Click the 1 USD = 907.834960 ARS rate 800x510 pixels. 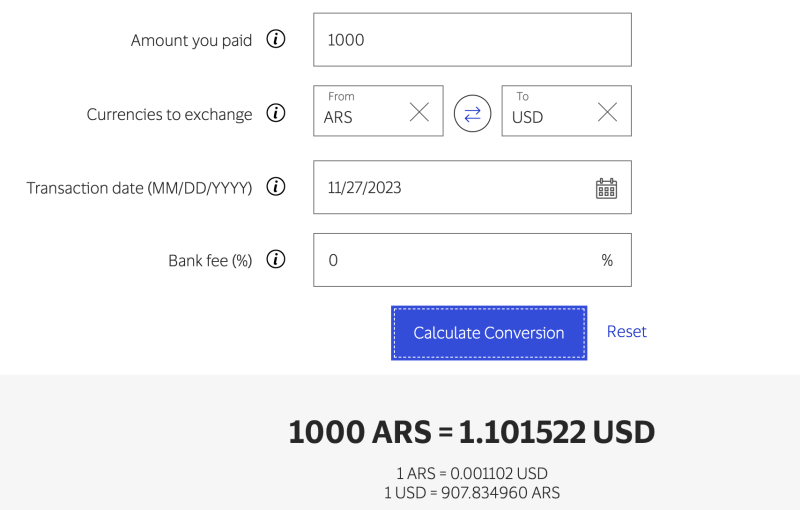pyautogui.click(x=471, y=493)
